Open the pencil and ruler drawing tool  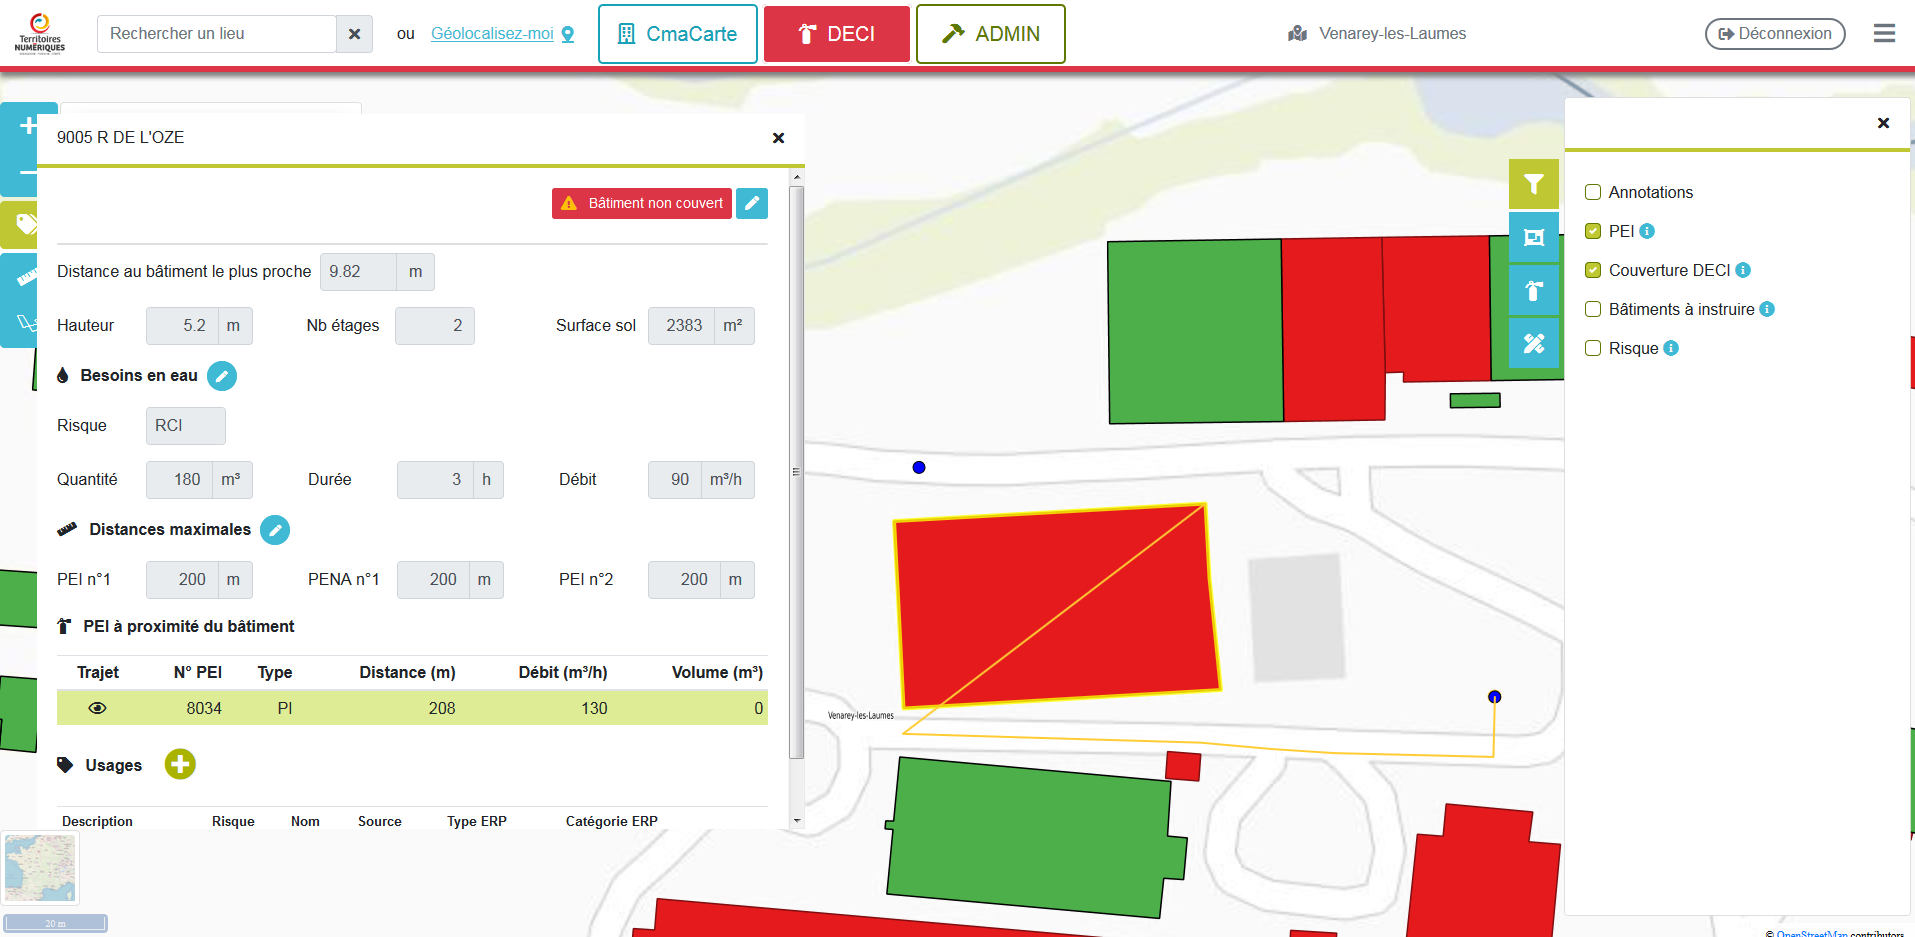(x=1533, y=343)
